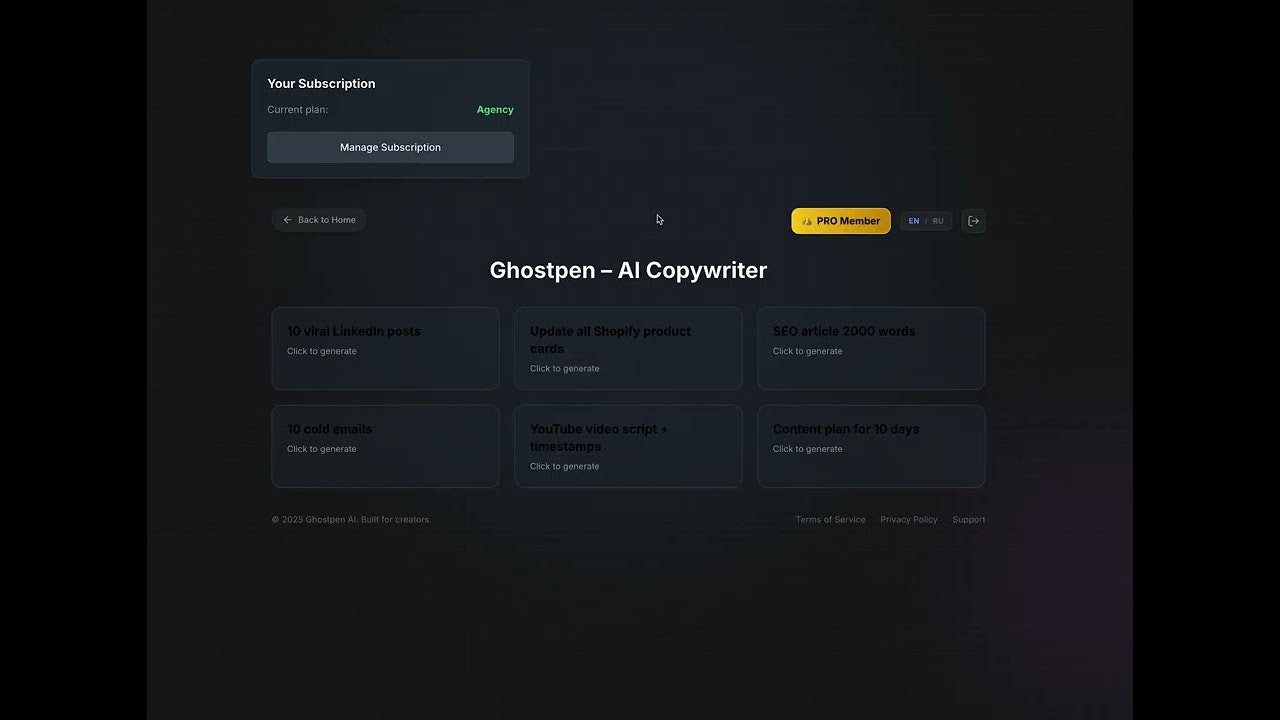Click the PRO Member badge
Image resolution: width=1280 pixels, height=720 pixels.
(841, 220)
